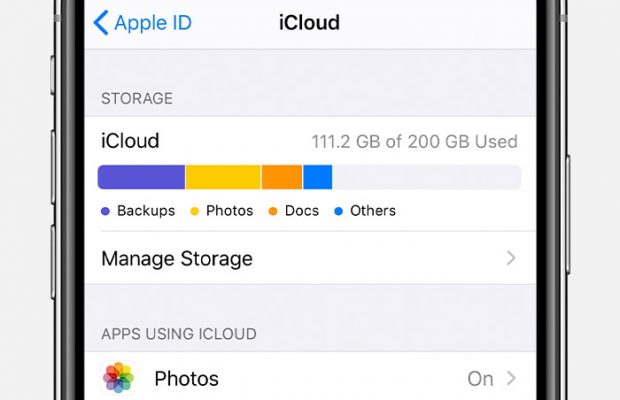
Task: Tap the iCloud storage label
Action: point(130,141)
